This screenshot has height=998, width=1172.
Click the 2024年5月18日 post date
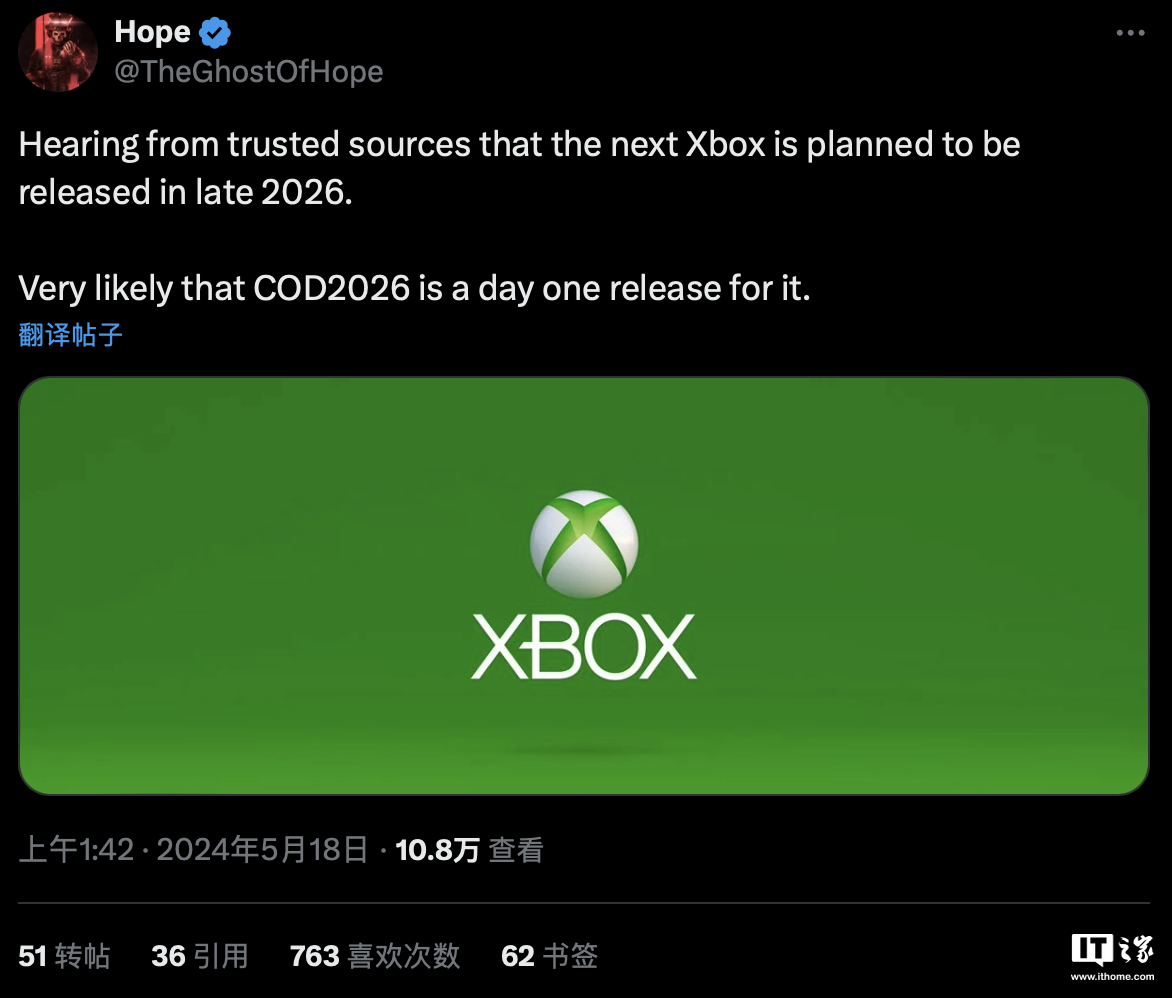(262, 850)
